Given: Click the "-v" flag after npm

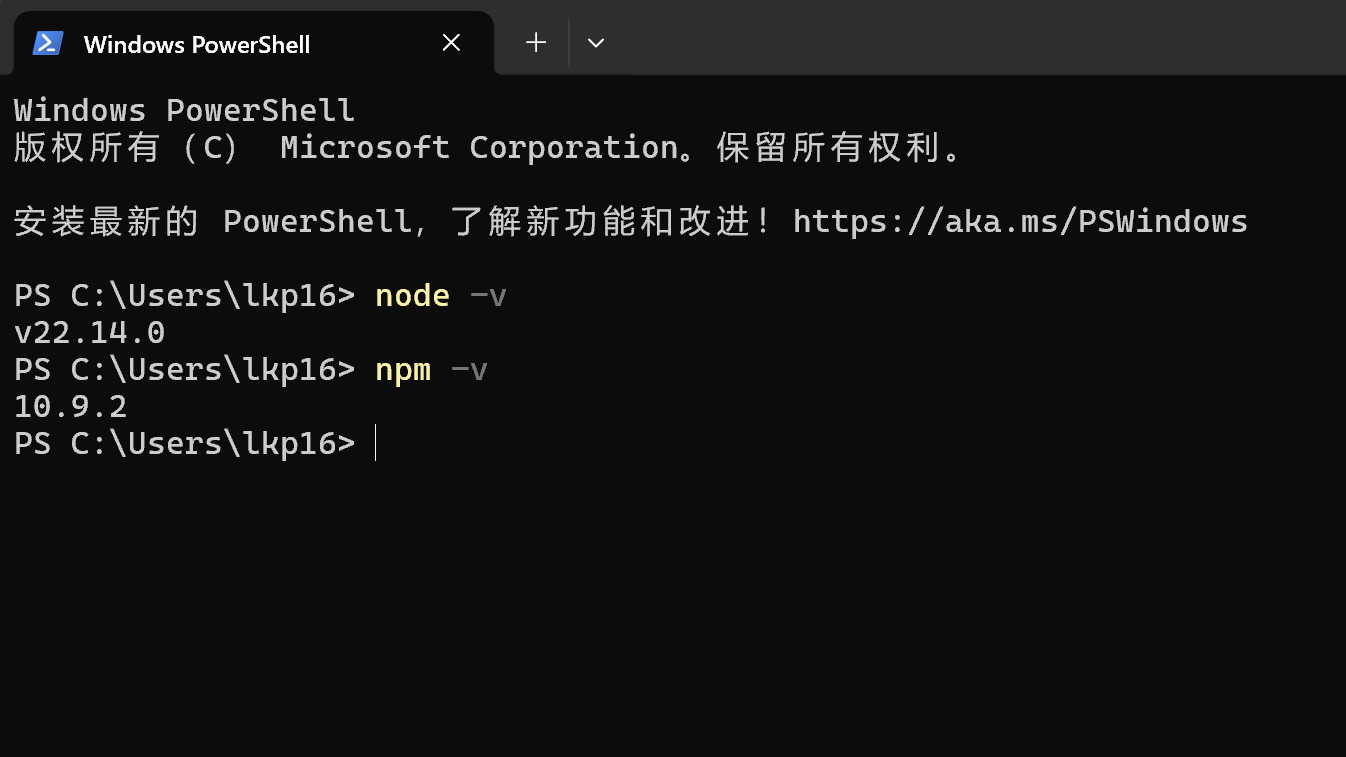Looking at the screenshot, I should [x=469, y=370].
